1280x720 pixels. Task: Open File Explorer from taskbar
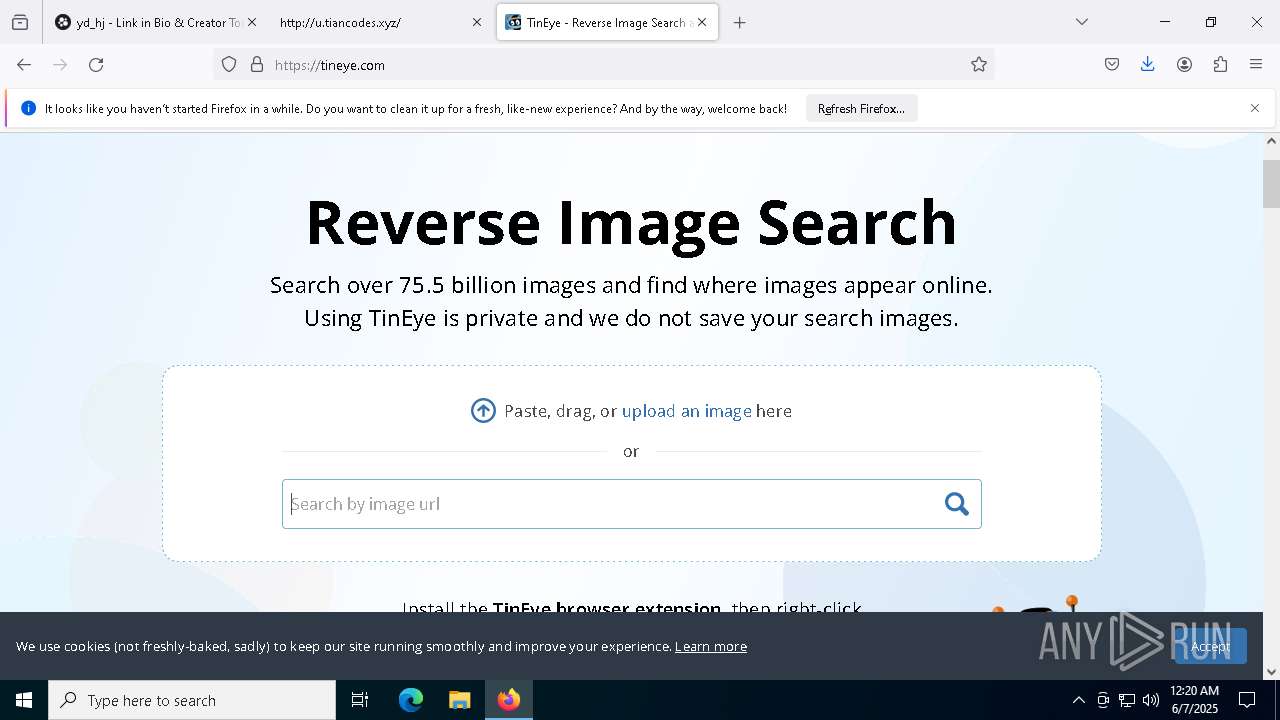pyautogui.click(x=459, y=700)
